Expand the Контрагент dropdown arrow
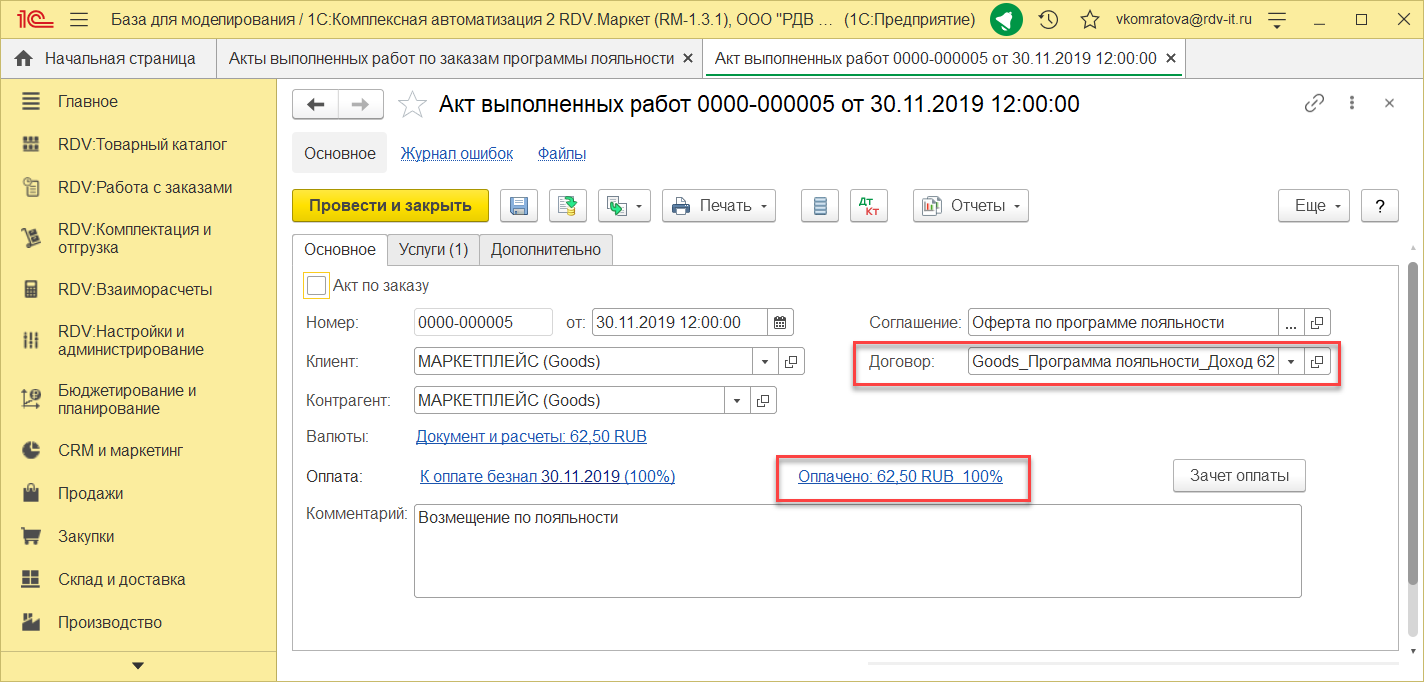This screenshot has width=1424, height=682. 737,401
